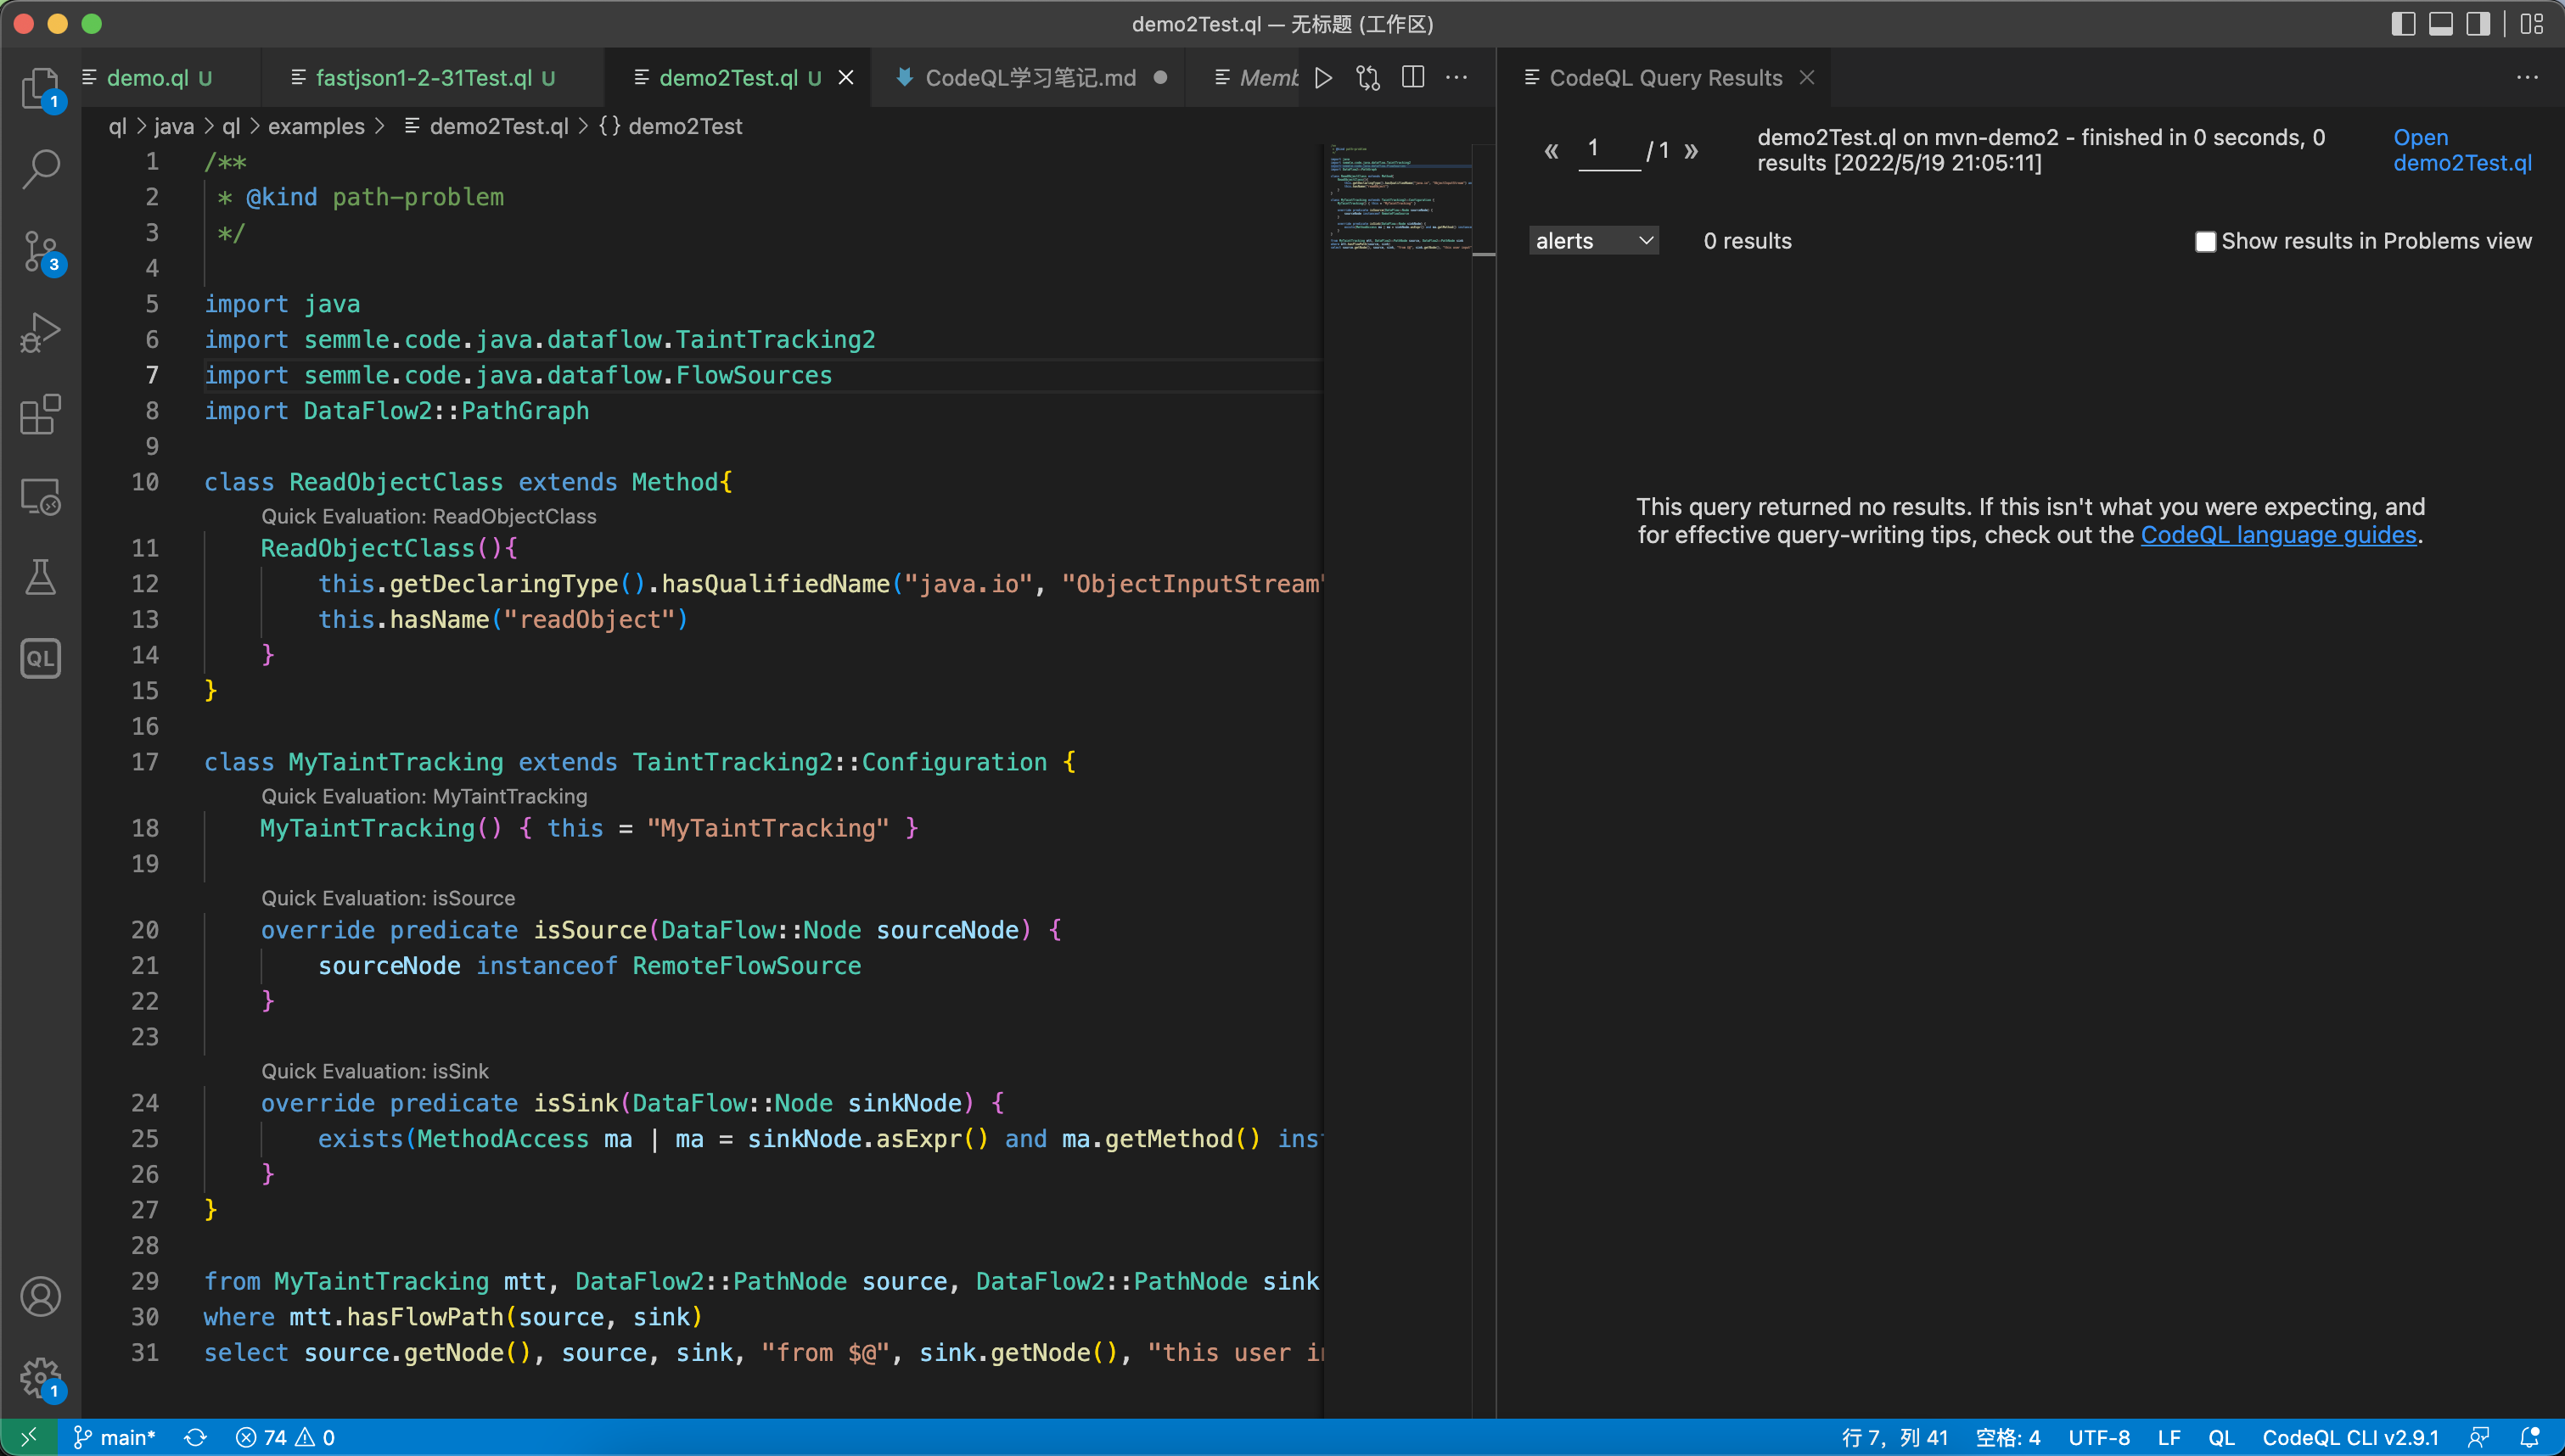Open the alerts result set dropdown
This screenshot has width=2565, height=1456.
point(1593,241)
